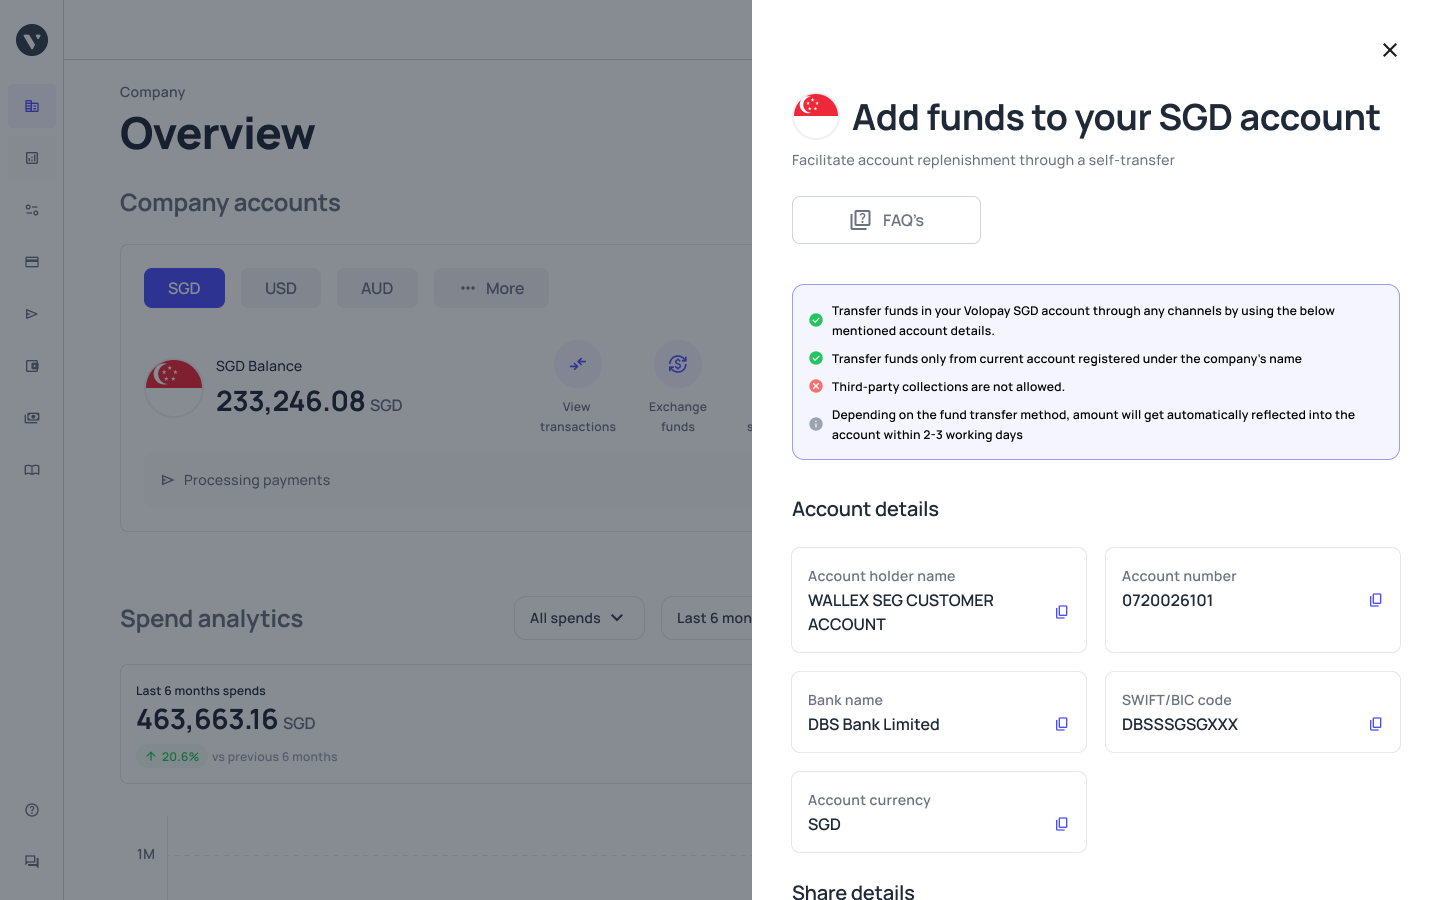Select the SGD account tab
The width and height of the screenshot is (1440, 900).
(184, 288)
